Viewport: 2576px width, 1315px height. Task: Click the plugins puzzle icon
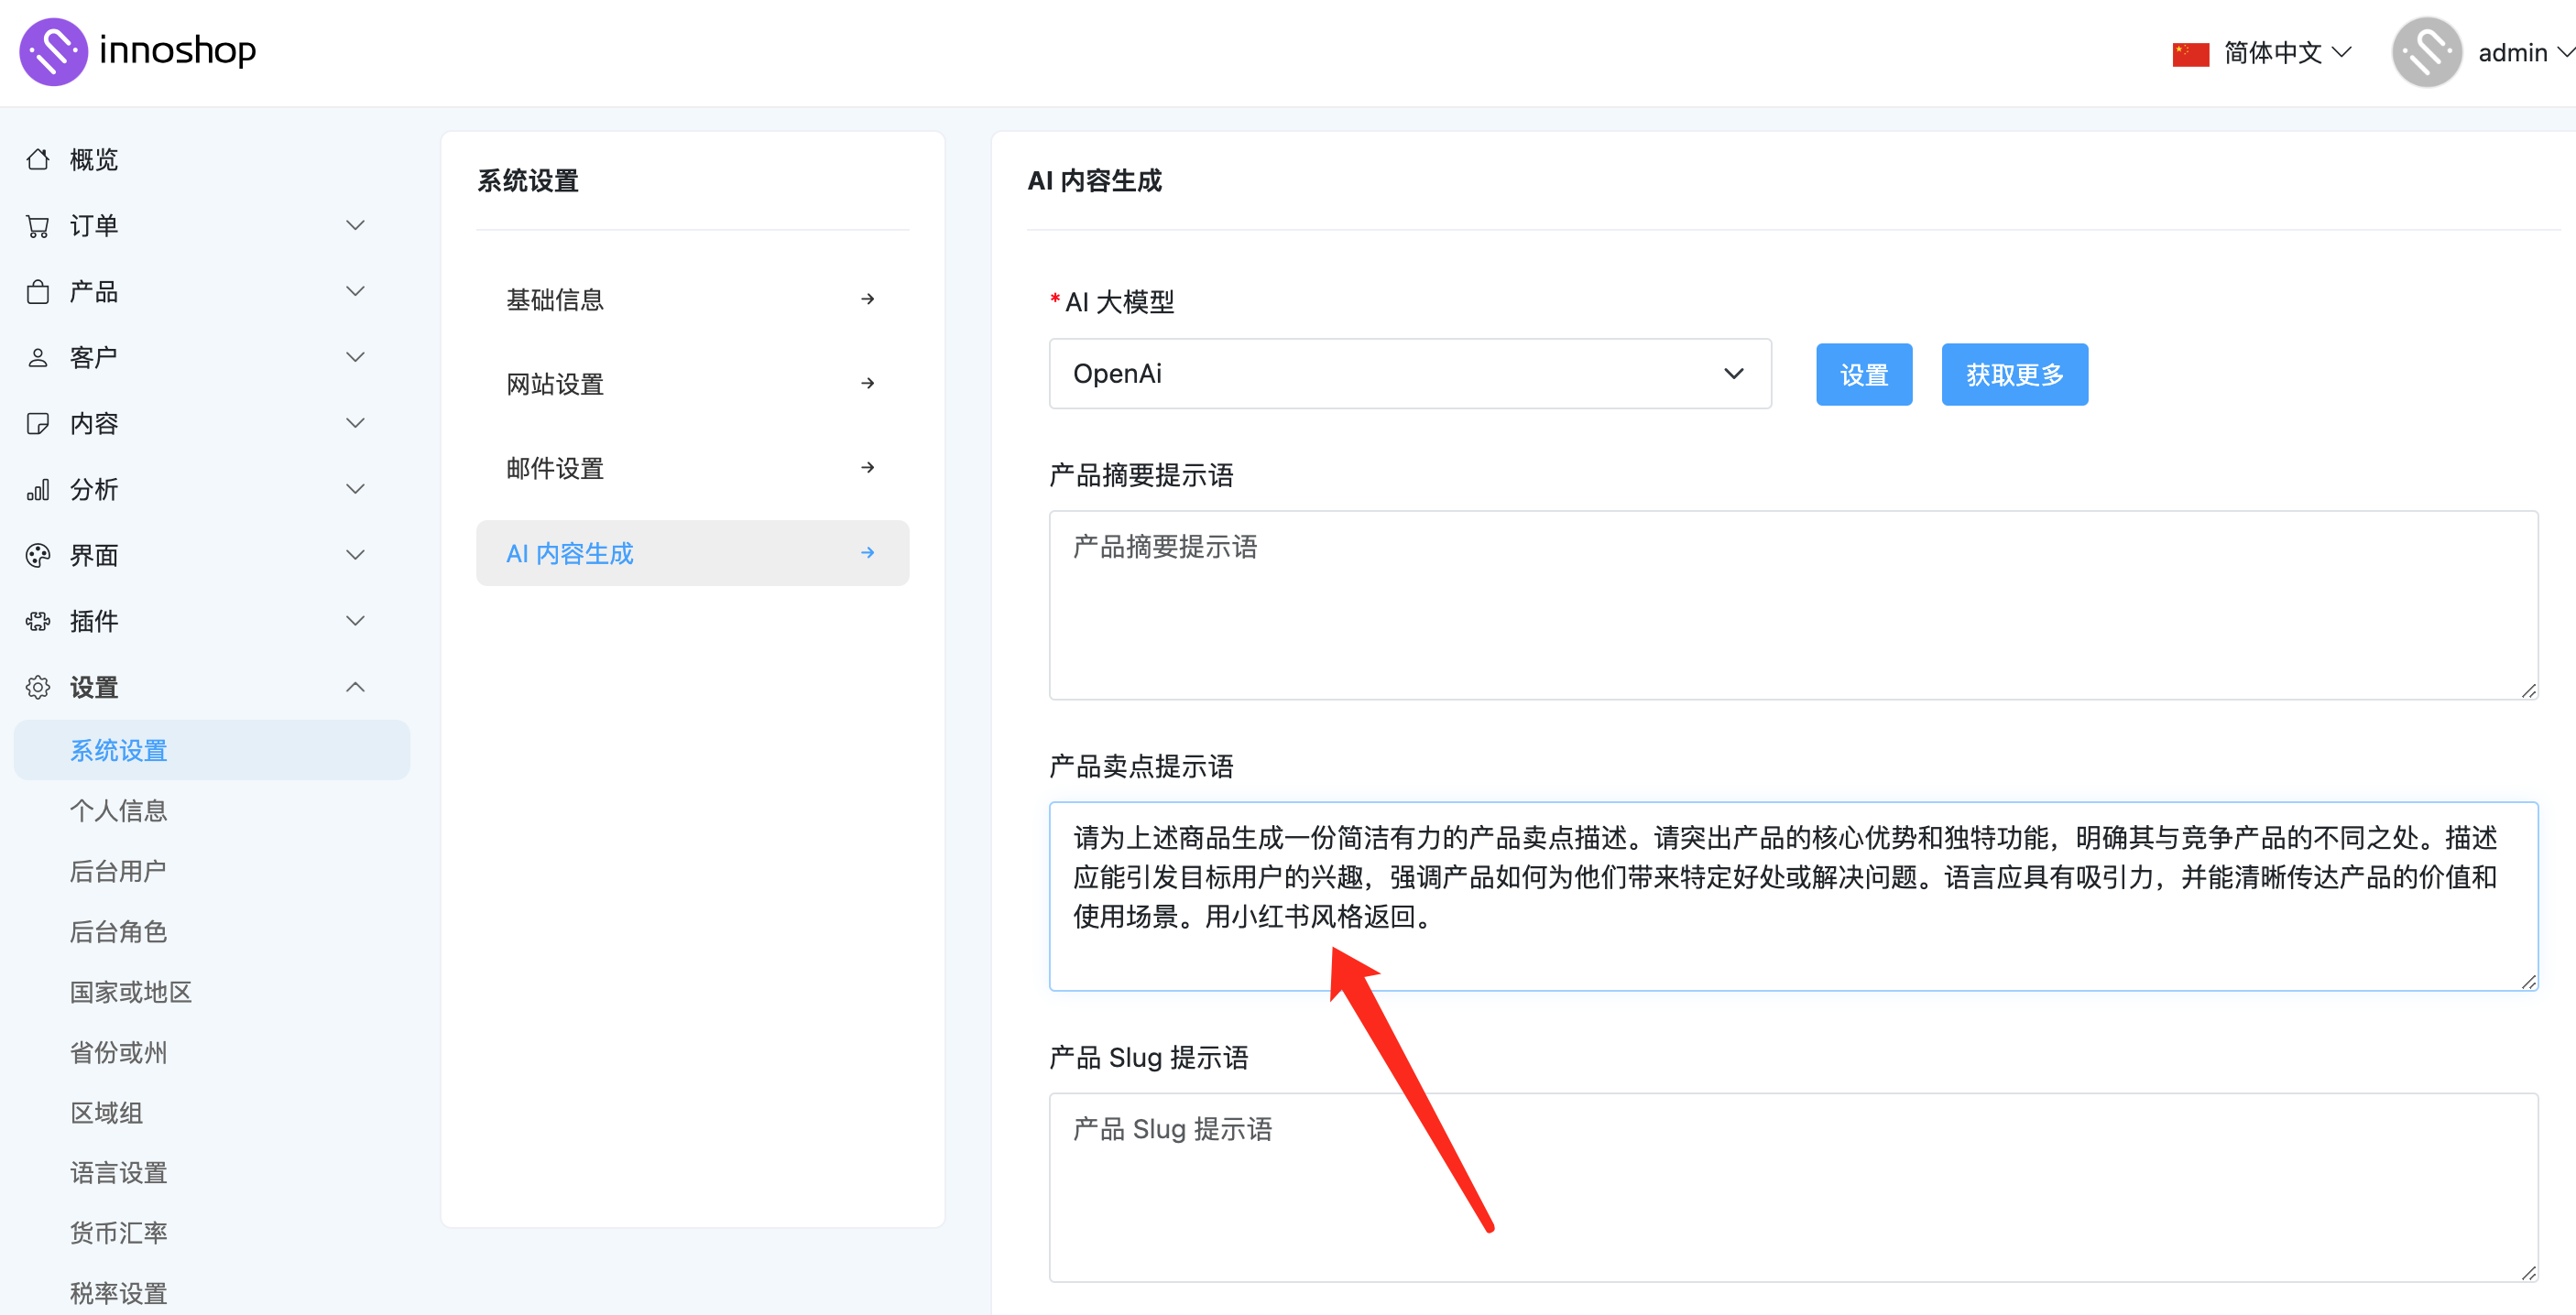click(x=38, y=621)
